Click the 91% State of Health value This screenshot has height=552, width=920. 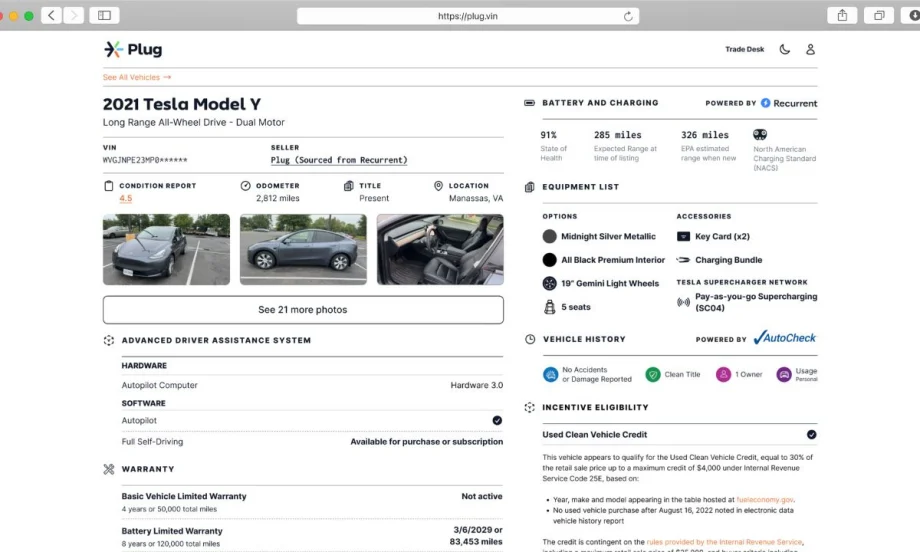549,135
